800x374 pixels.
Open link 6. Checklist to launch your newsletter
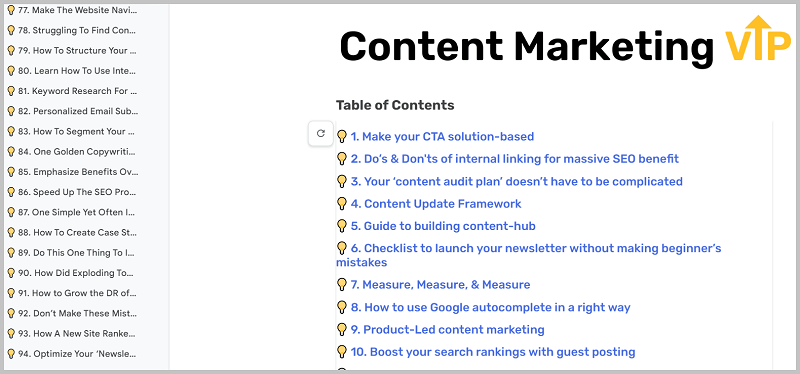click(x=529, y=255)
